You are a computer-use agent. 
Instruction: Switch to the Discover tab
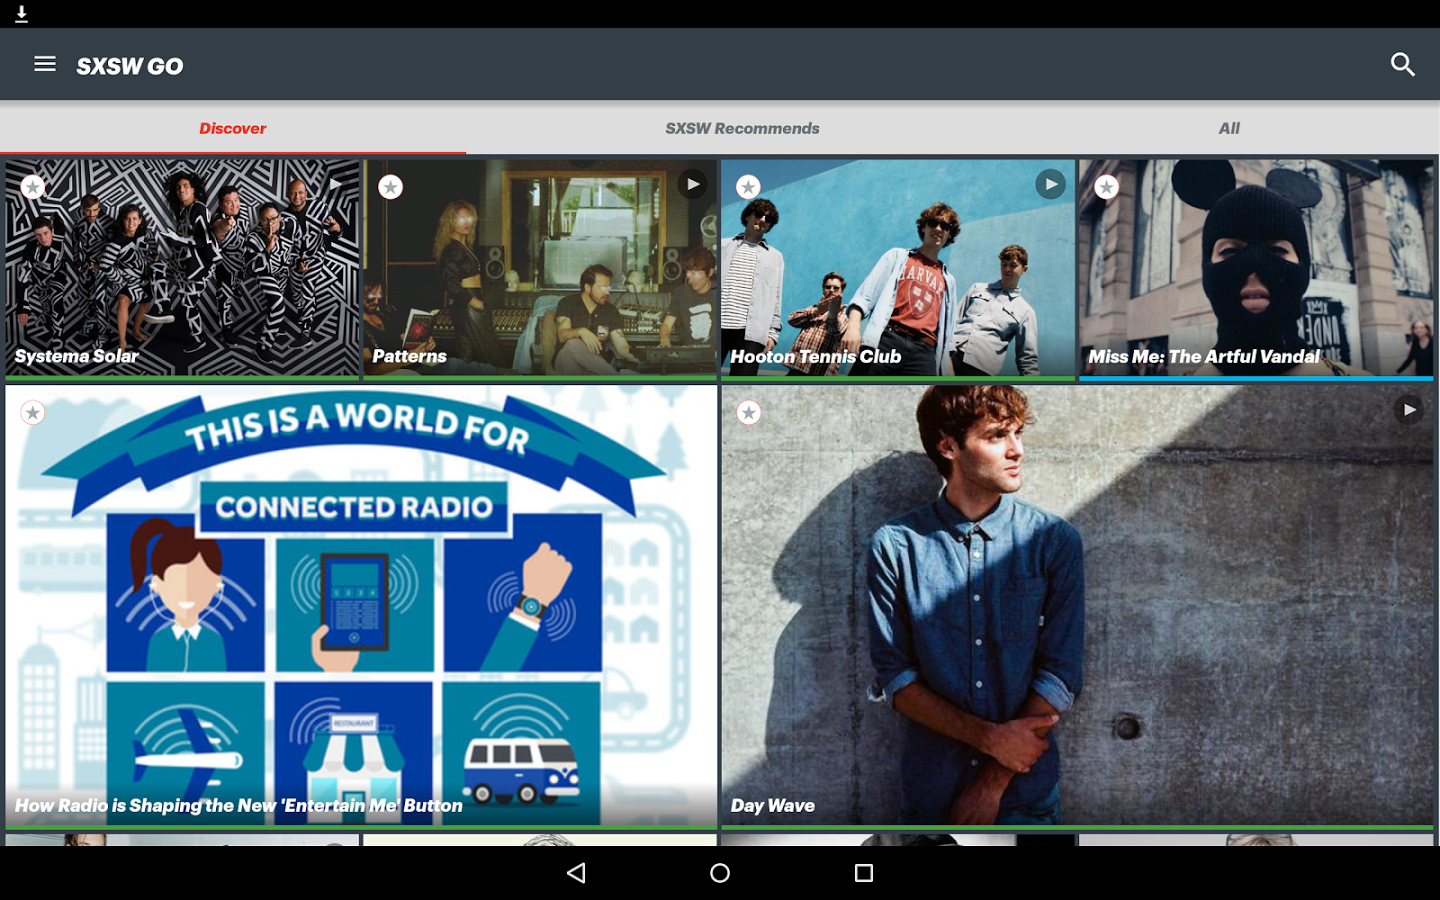point(233,128)
